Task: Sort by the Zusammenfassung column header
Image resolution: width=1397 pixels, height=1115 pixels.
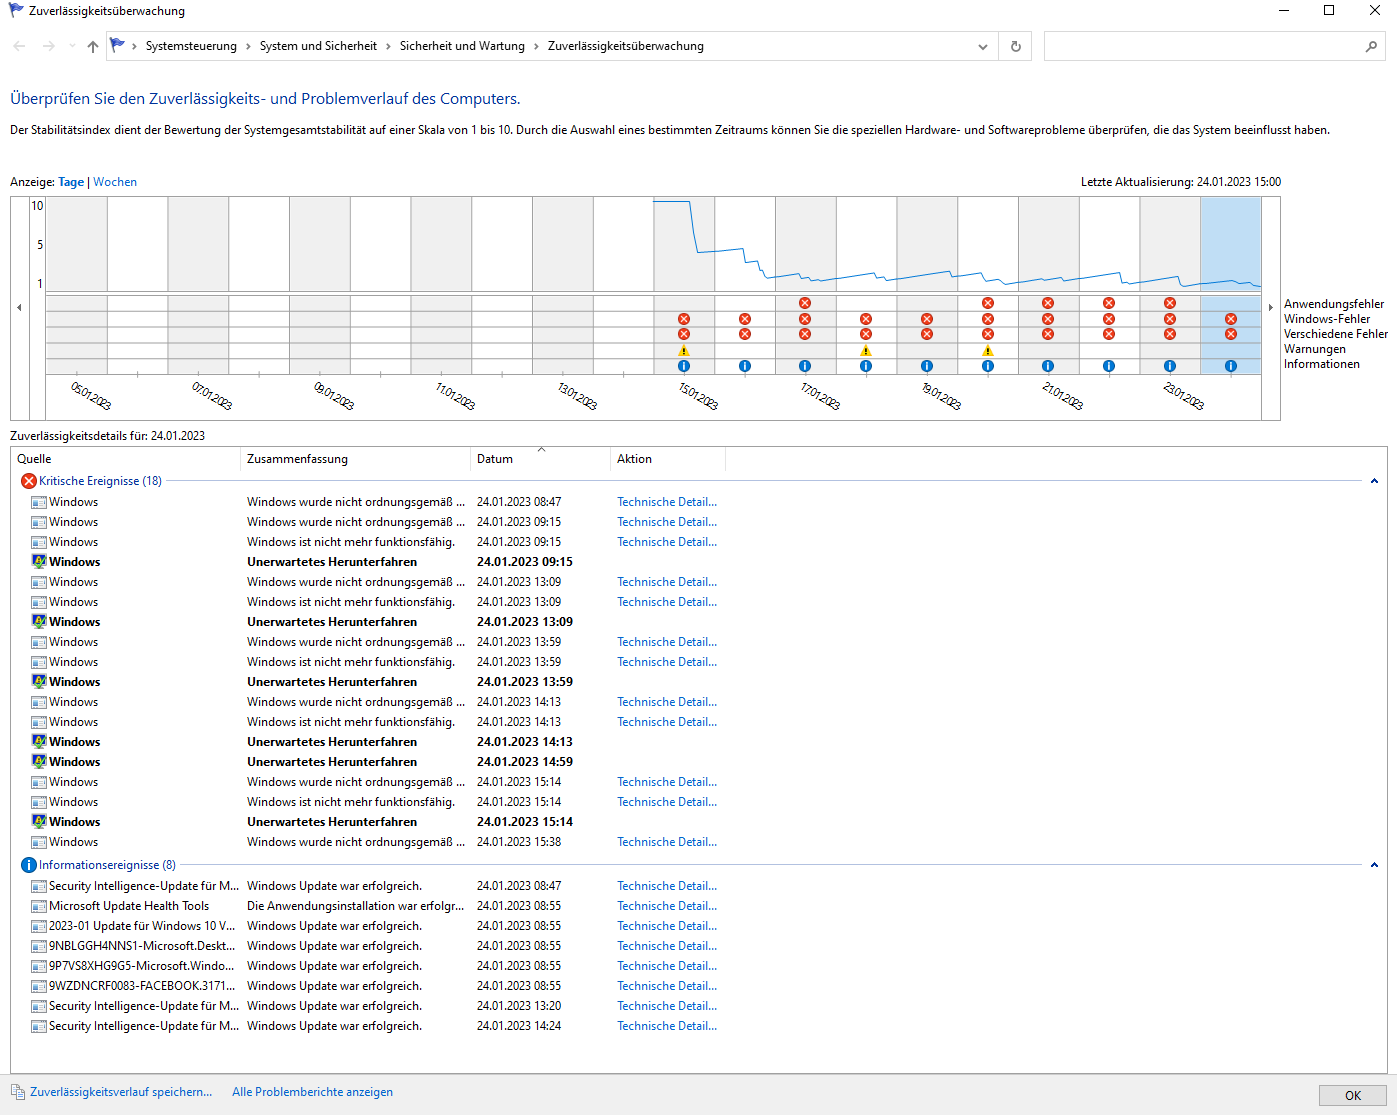Action: [x=356, y=459]
